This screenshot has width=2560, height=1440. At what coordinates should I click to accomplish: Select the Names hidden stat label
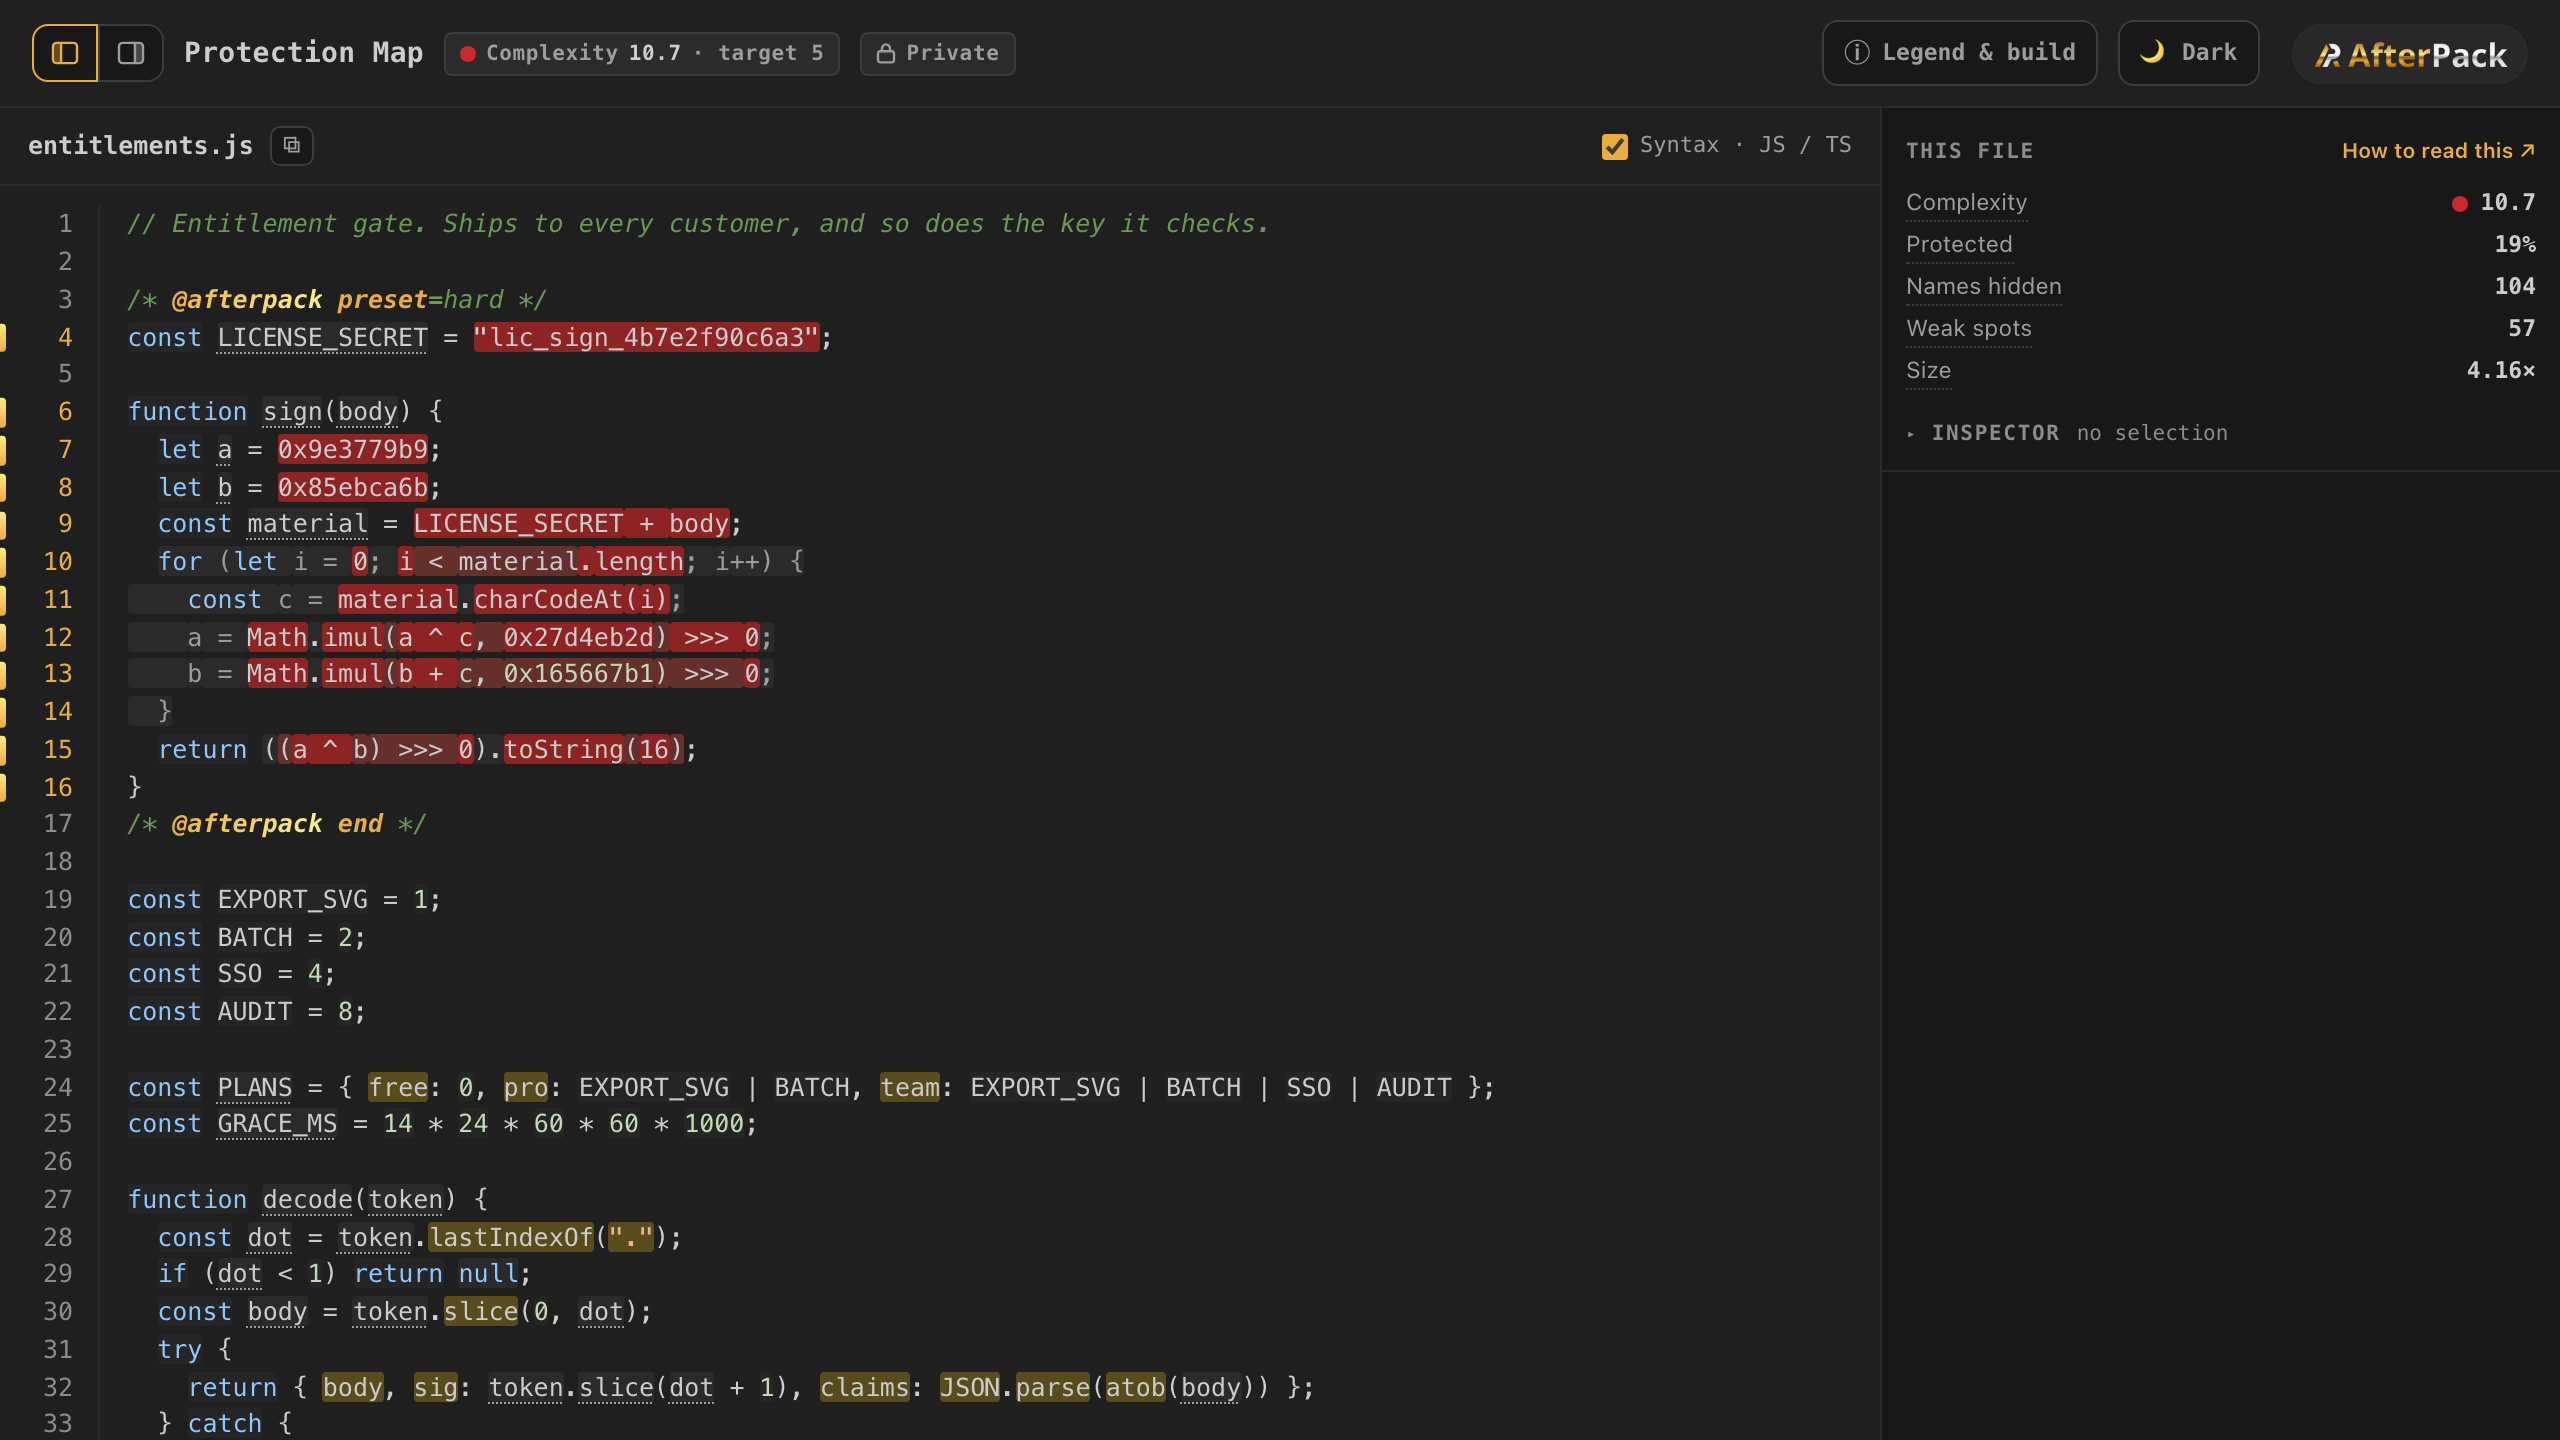coord(1983,287)
